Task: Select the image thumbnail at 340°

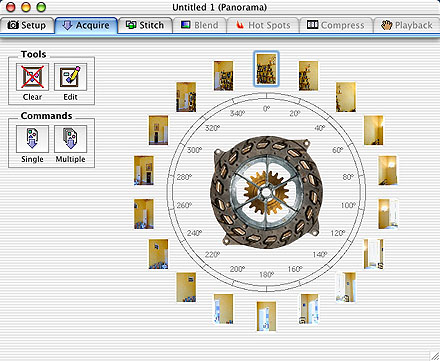Action: pos(223,76)
